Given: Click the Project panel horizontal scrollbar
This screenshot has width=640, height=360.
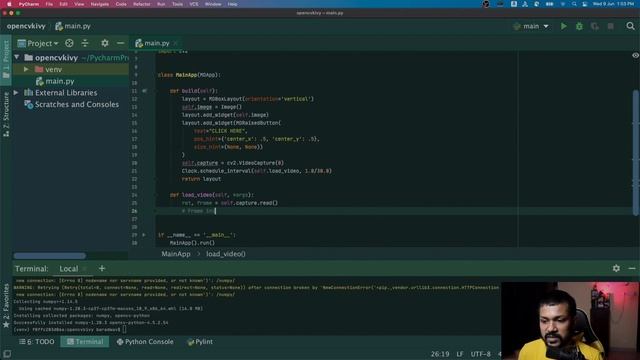Looking at the screenshot, I should (x=50, y=256).
